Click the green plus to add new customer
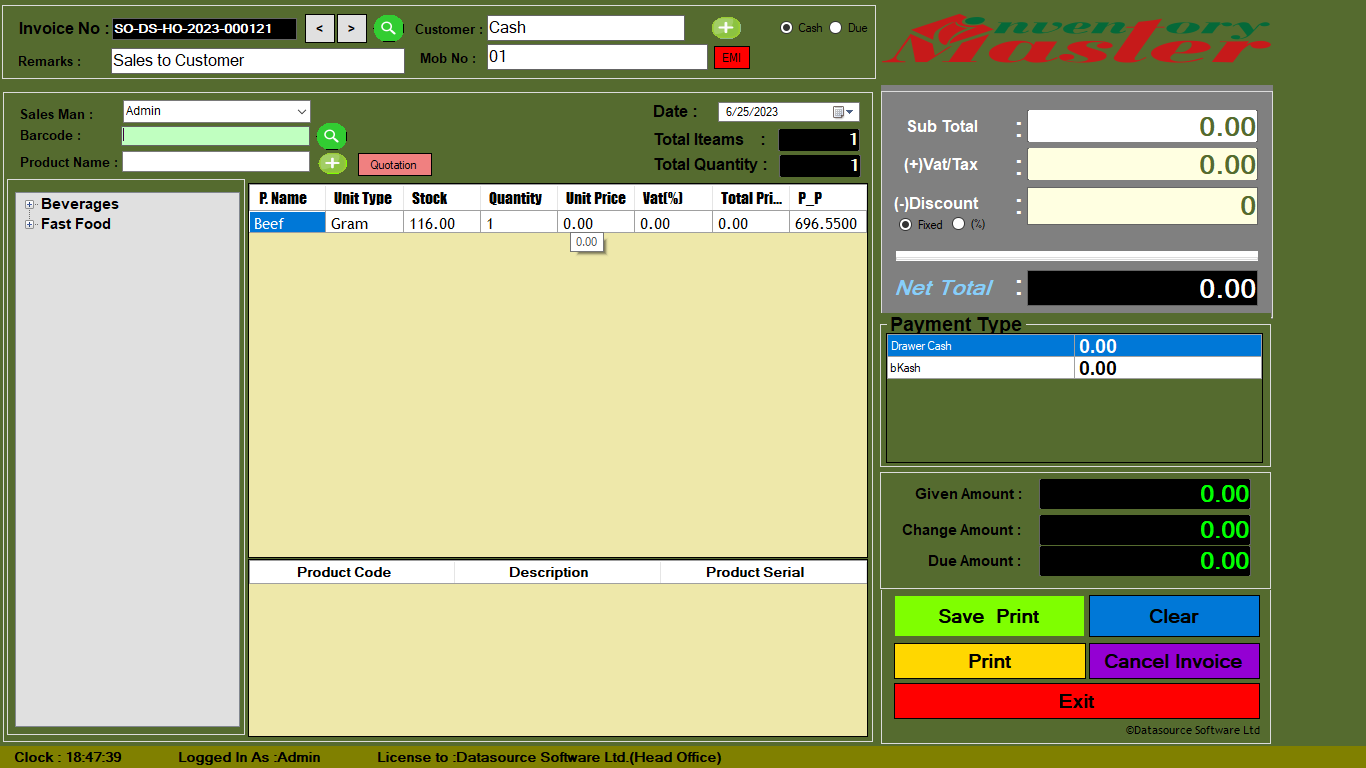 point(725,27)
